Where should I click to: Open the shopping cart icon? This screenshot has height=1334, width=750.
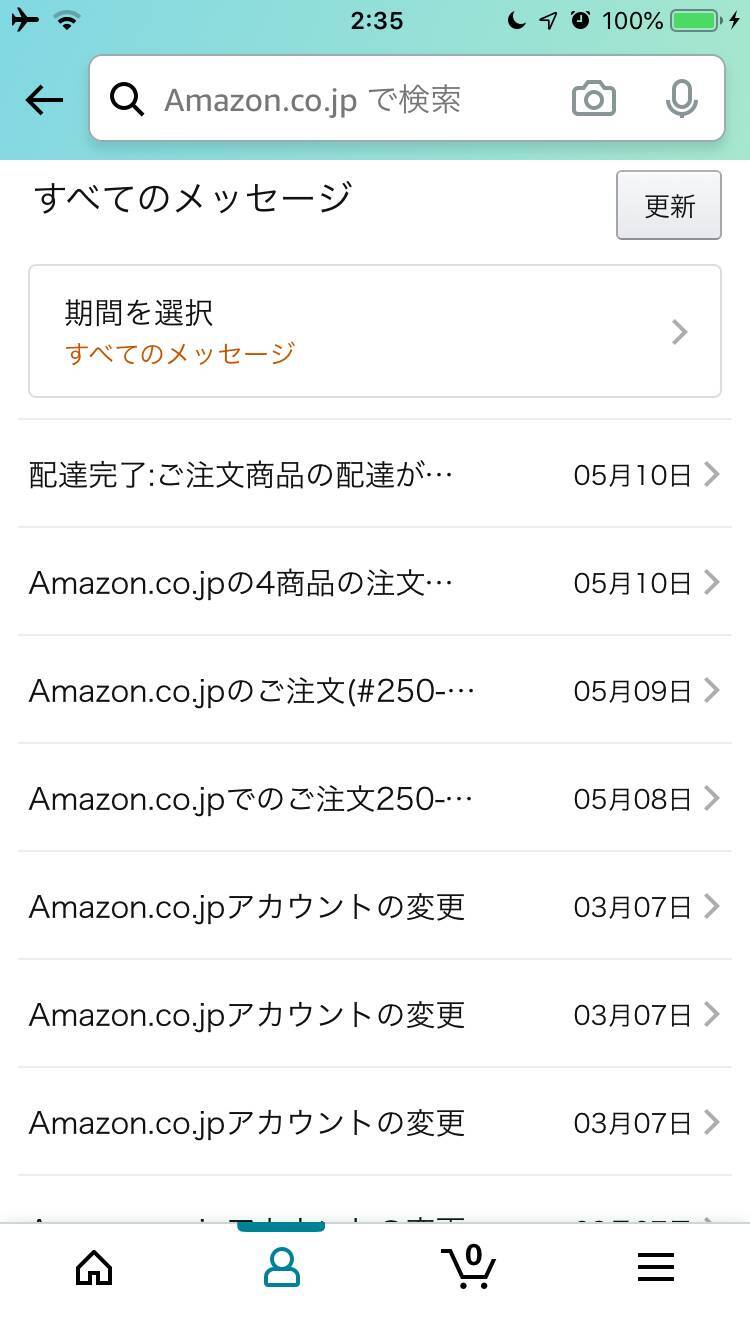click(x=468, y=1267)
